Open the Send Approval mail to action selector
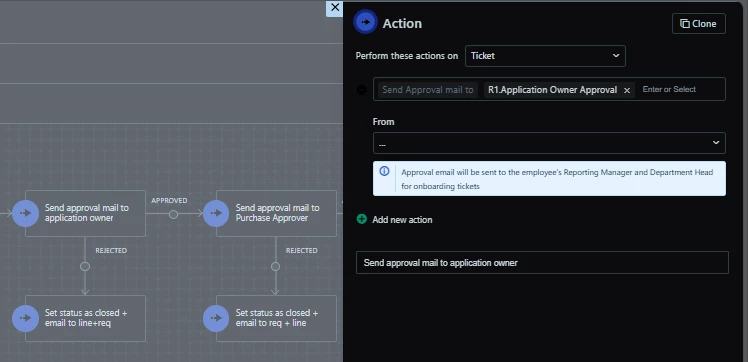This screenshot has width=748, height=362. click(x=427, y=90)
